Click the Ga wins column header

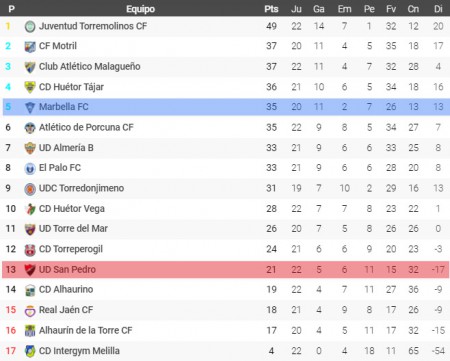pos(319,9)
